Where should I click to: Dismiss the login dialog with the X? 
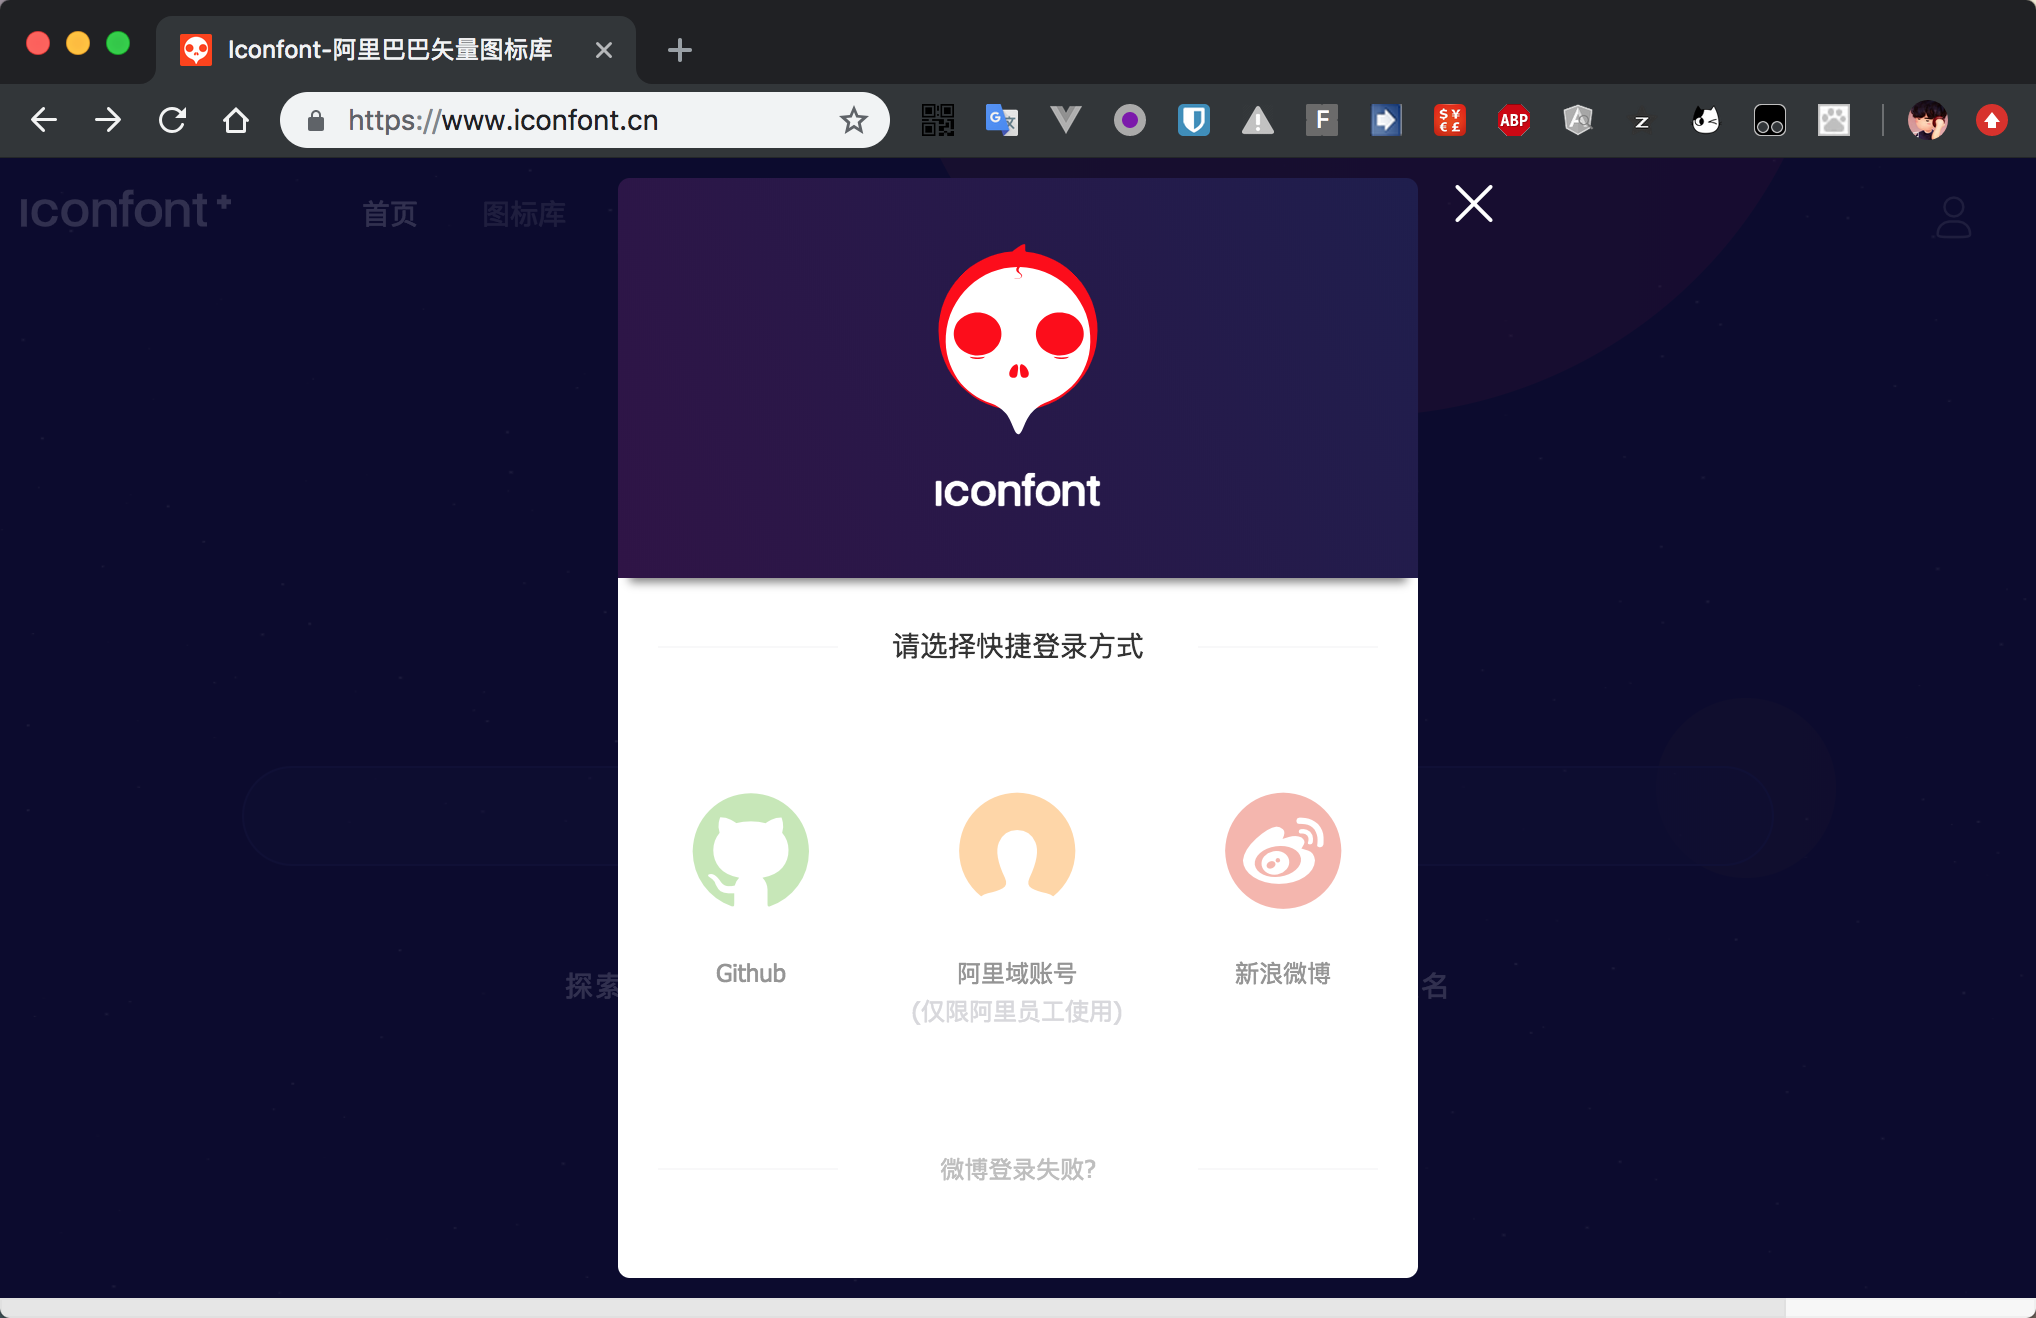pos(1473,204)
